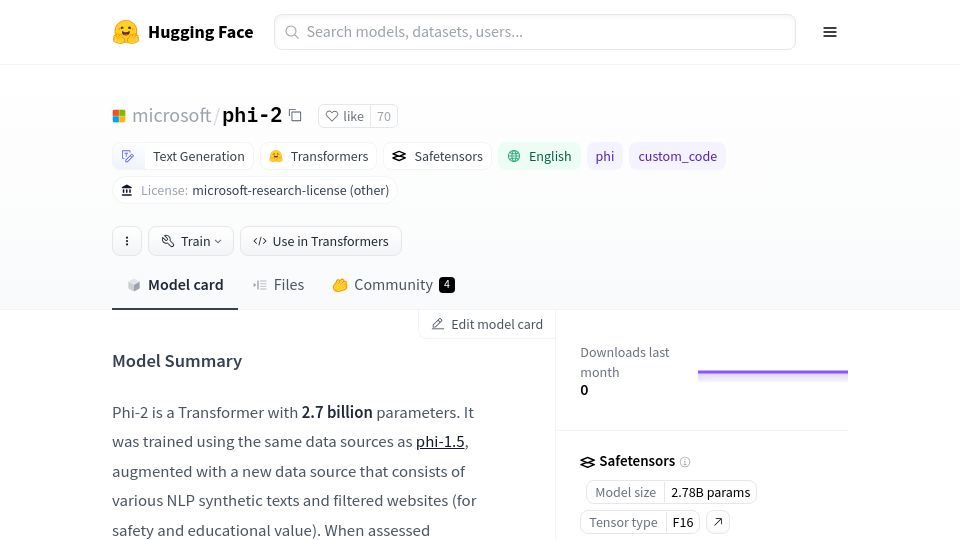Select the English language tag
The width and height of the screenshot is (960, 540).
coord(539,156)
